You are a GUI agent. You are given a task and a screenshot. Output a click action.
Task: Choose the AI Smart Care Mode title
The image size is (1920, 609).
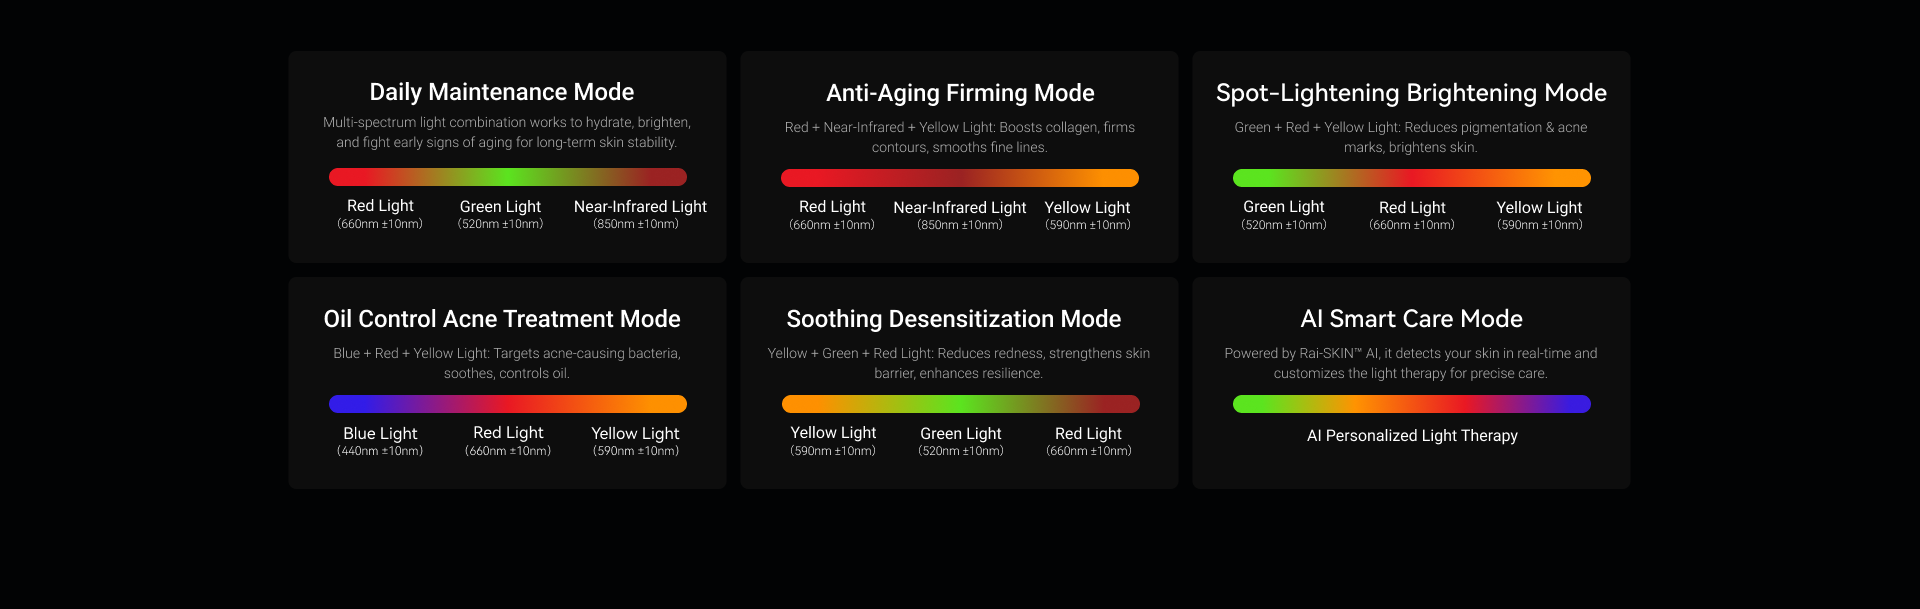(1411, 319)
